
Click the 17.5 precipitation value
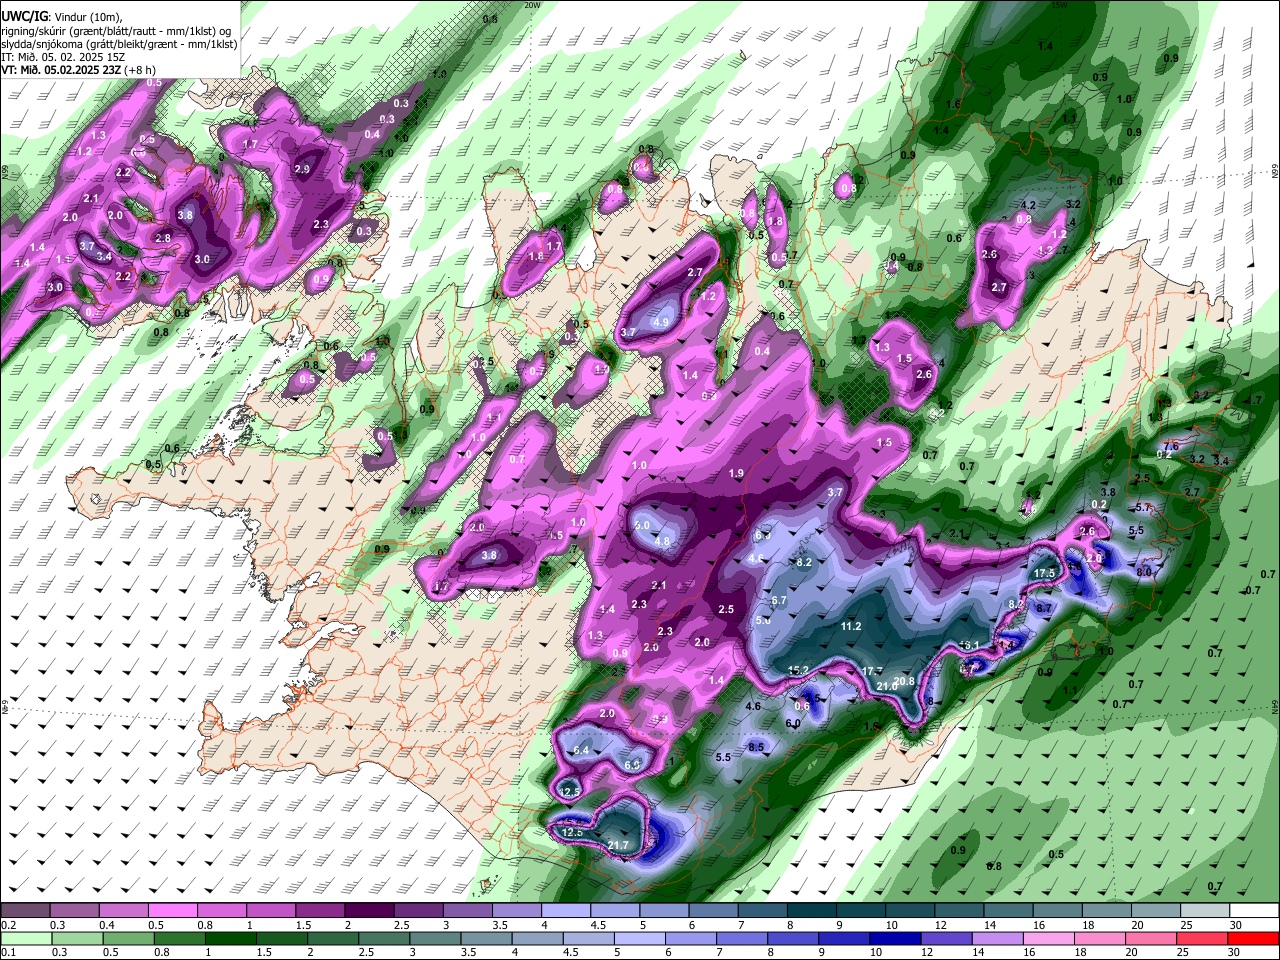pos(1045,573)
